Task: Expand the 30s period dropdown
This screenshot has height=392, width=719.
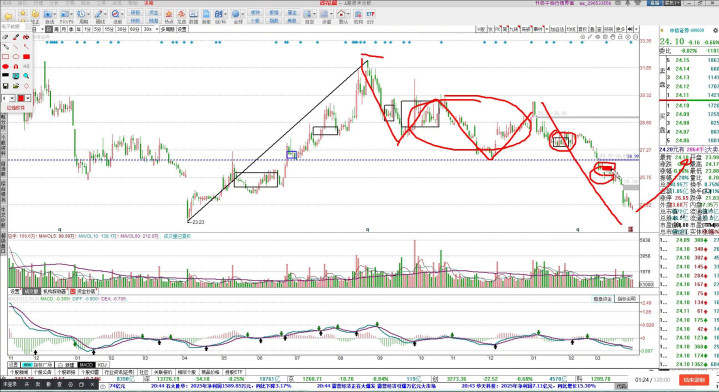Action: (157, 29)
